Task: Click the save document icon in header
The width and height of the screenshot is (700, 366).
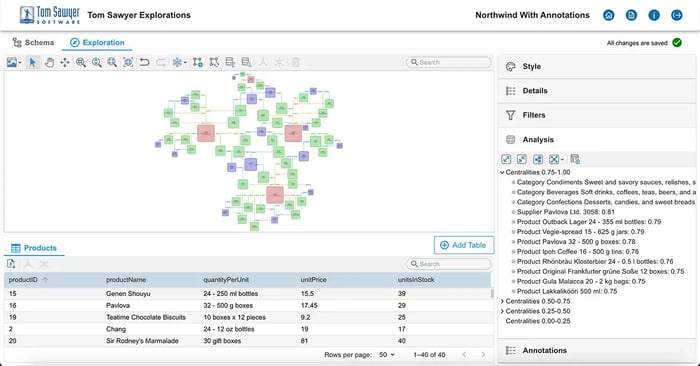Action: pos(631,15)
